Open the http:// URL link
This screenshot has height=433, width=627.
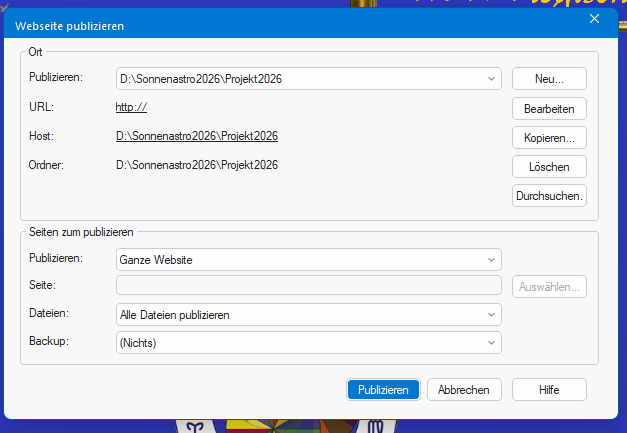(x=132, y=107)
